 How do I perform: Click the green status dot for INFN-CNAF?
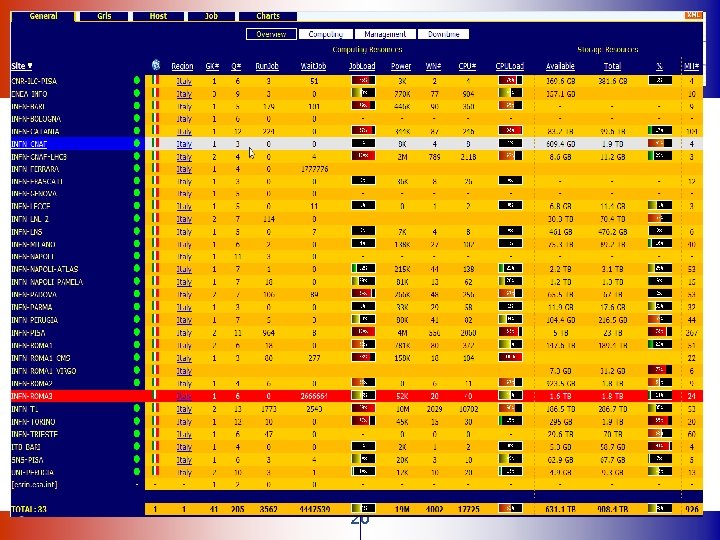click(x=137, y=143)
